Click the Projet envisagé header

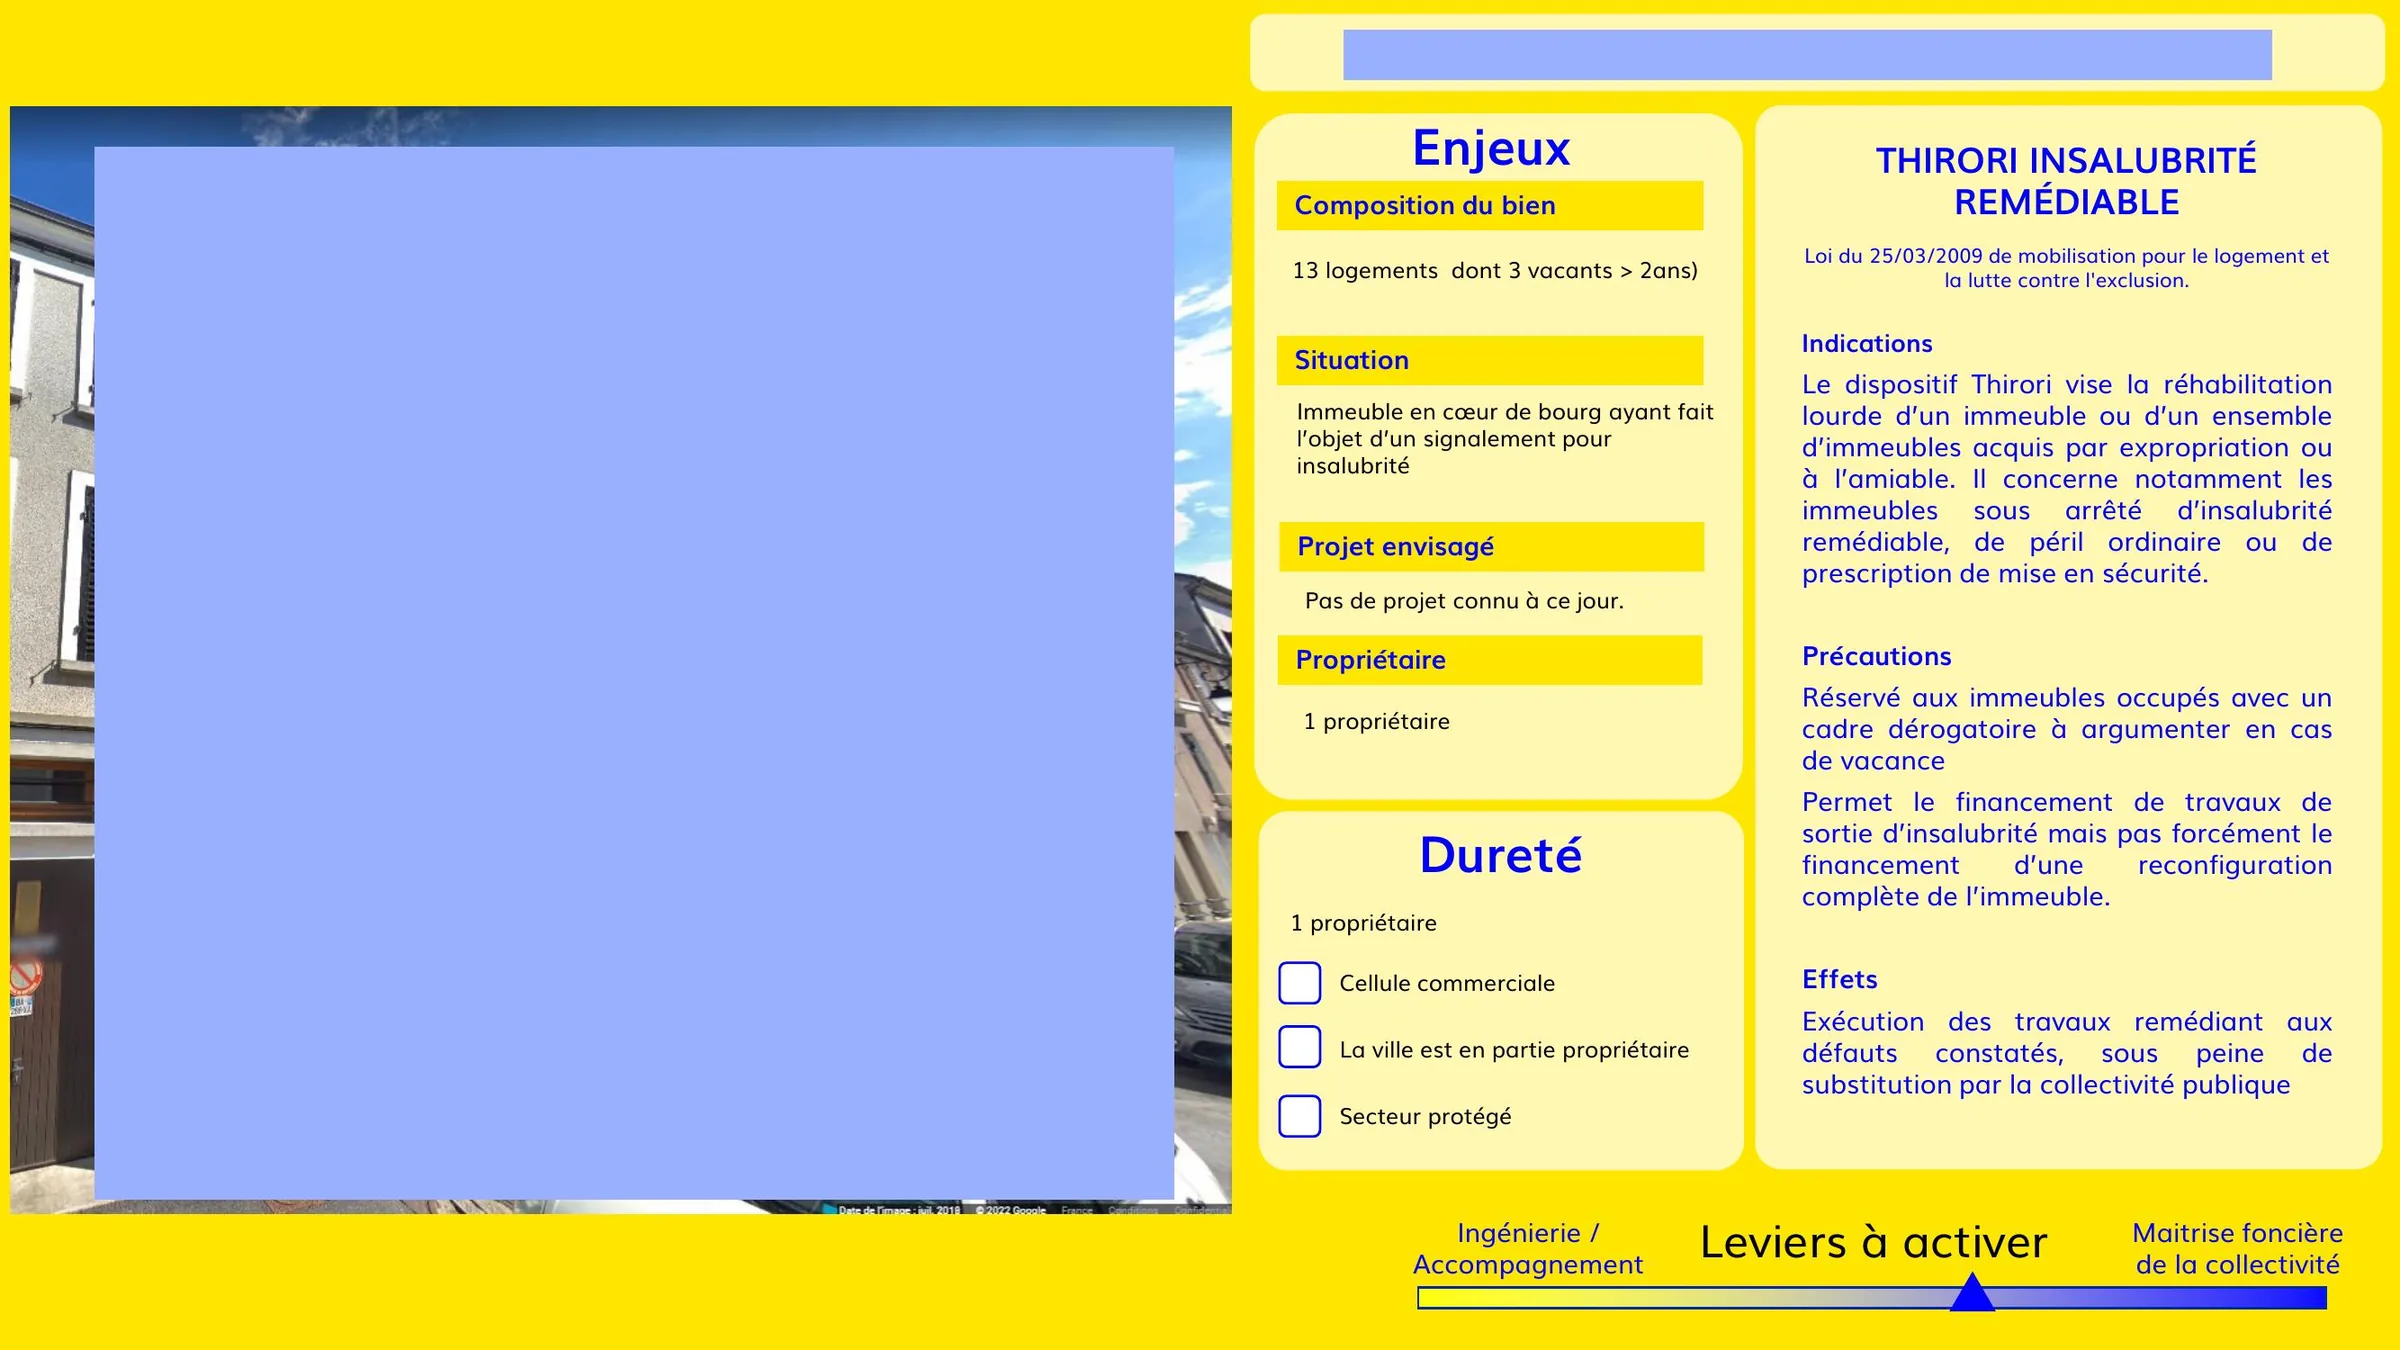1491,547
